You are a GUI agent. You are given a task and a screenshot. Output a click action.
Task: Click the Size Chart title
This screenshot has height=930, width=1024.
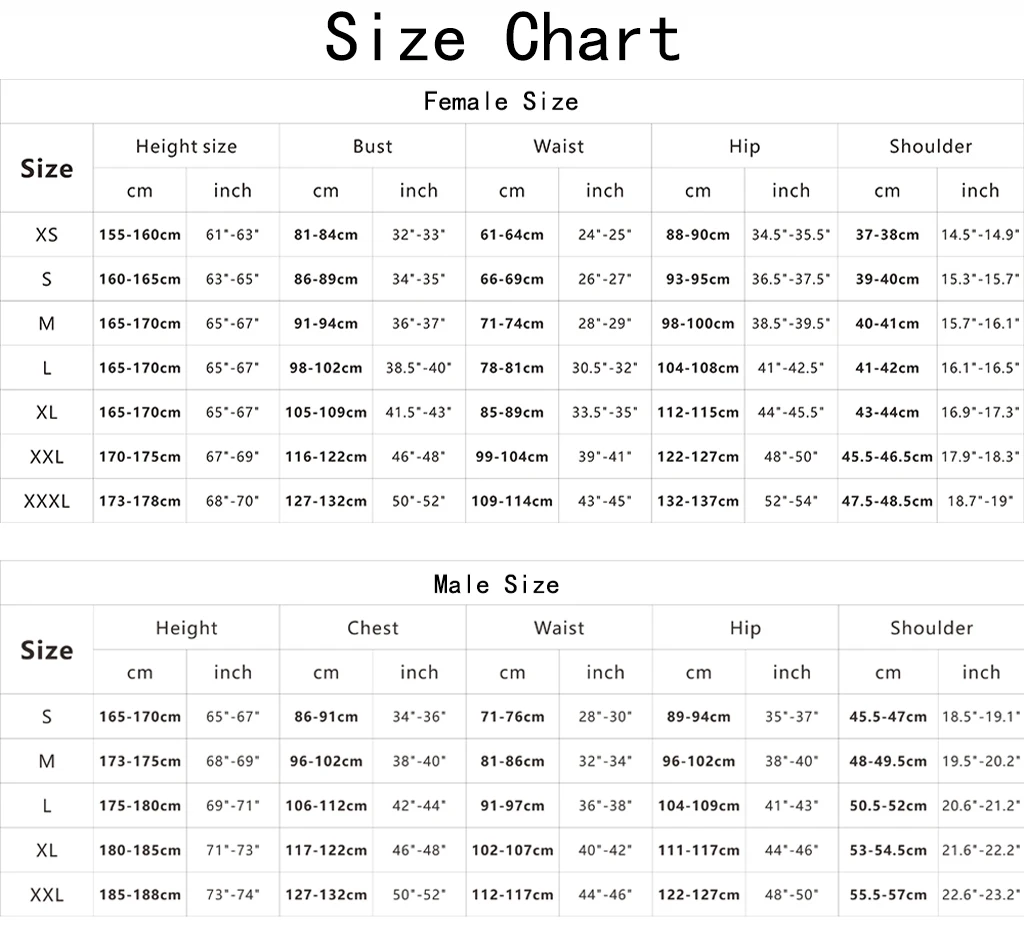(x=503, y=37)
